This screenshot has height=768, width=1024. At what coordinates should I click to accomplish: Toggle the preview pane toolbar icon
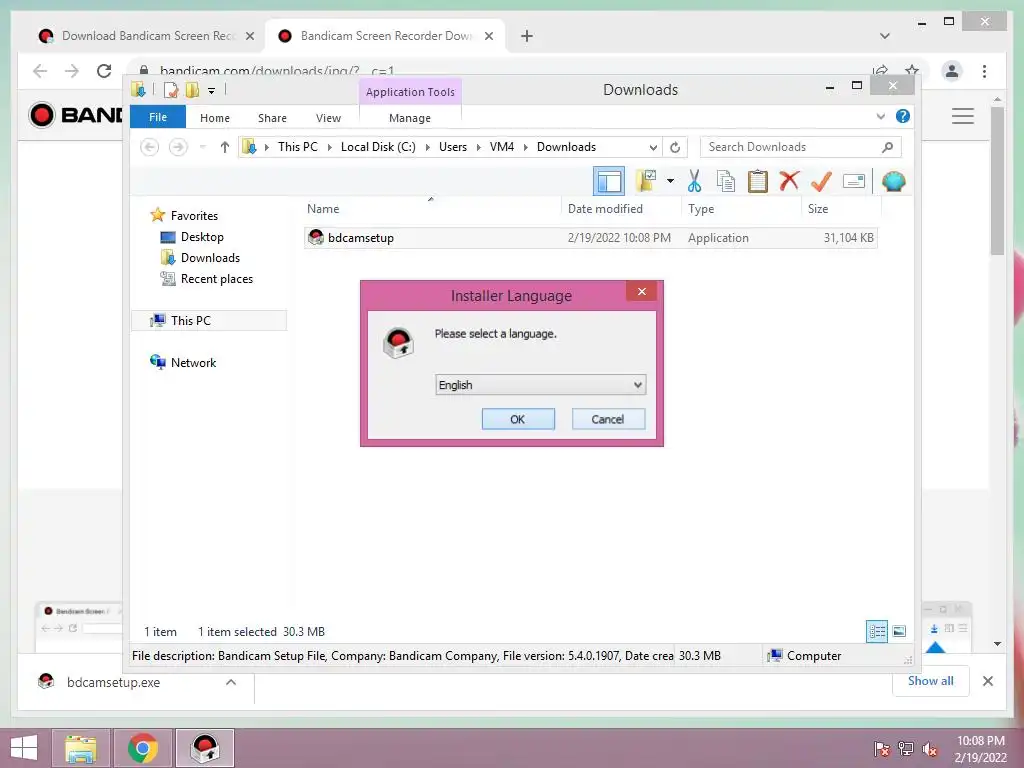[x=609, y=182]
